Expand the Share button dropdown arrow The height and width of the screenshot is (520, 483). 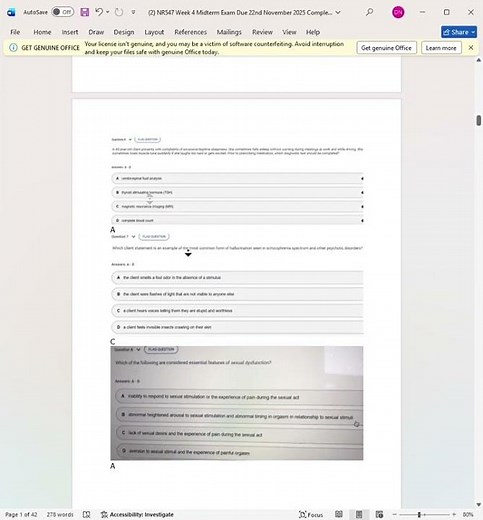coord(473,32)
